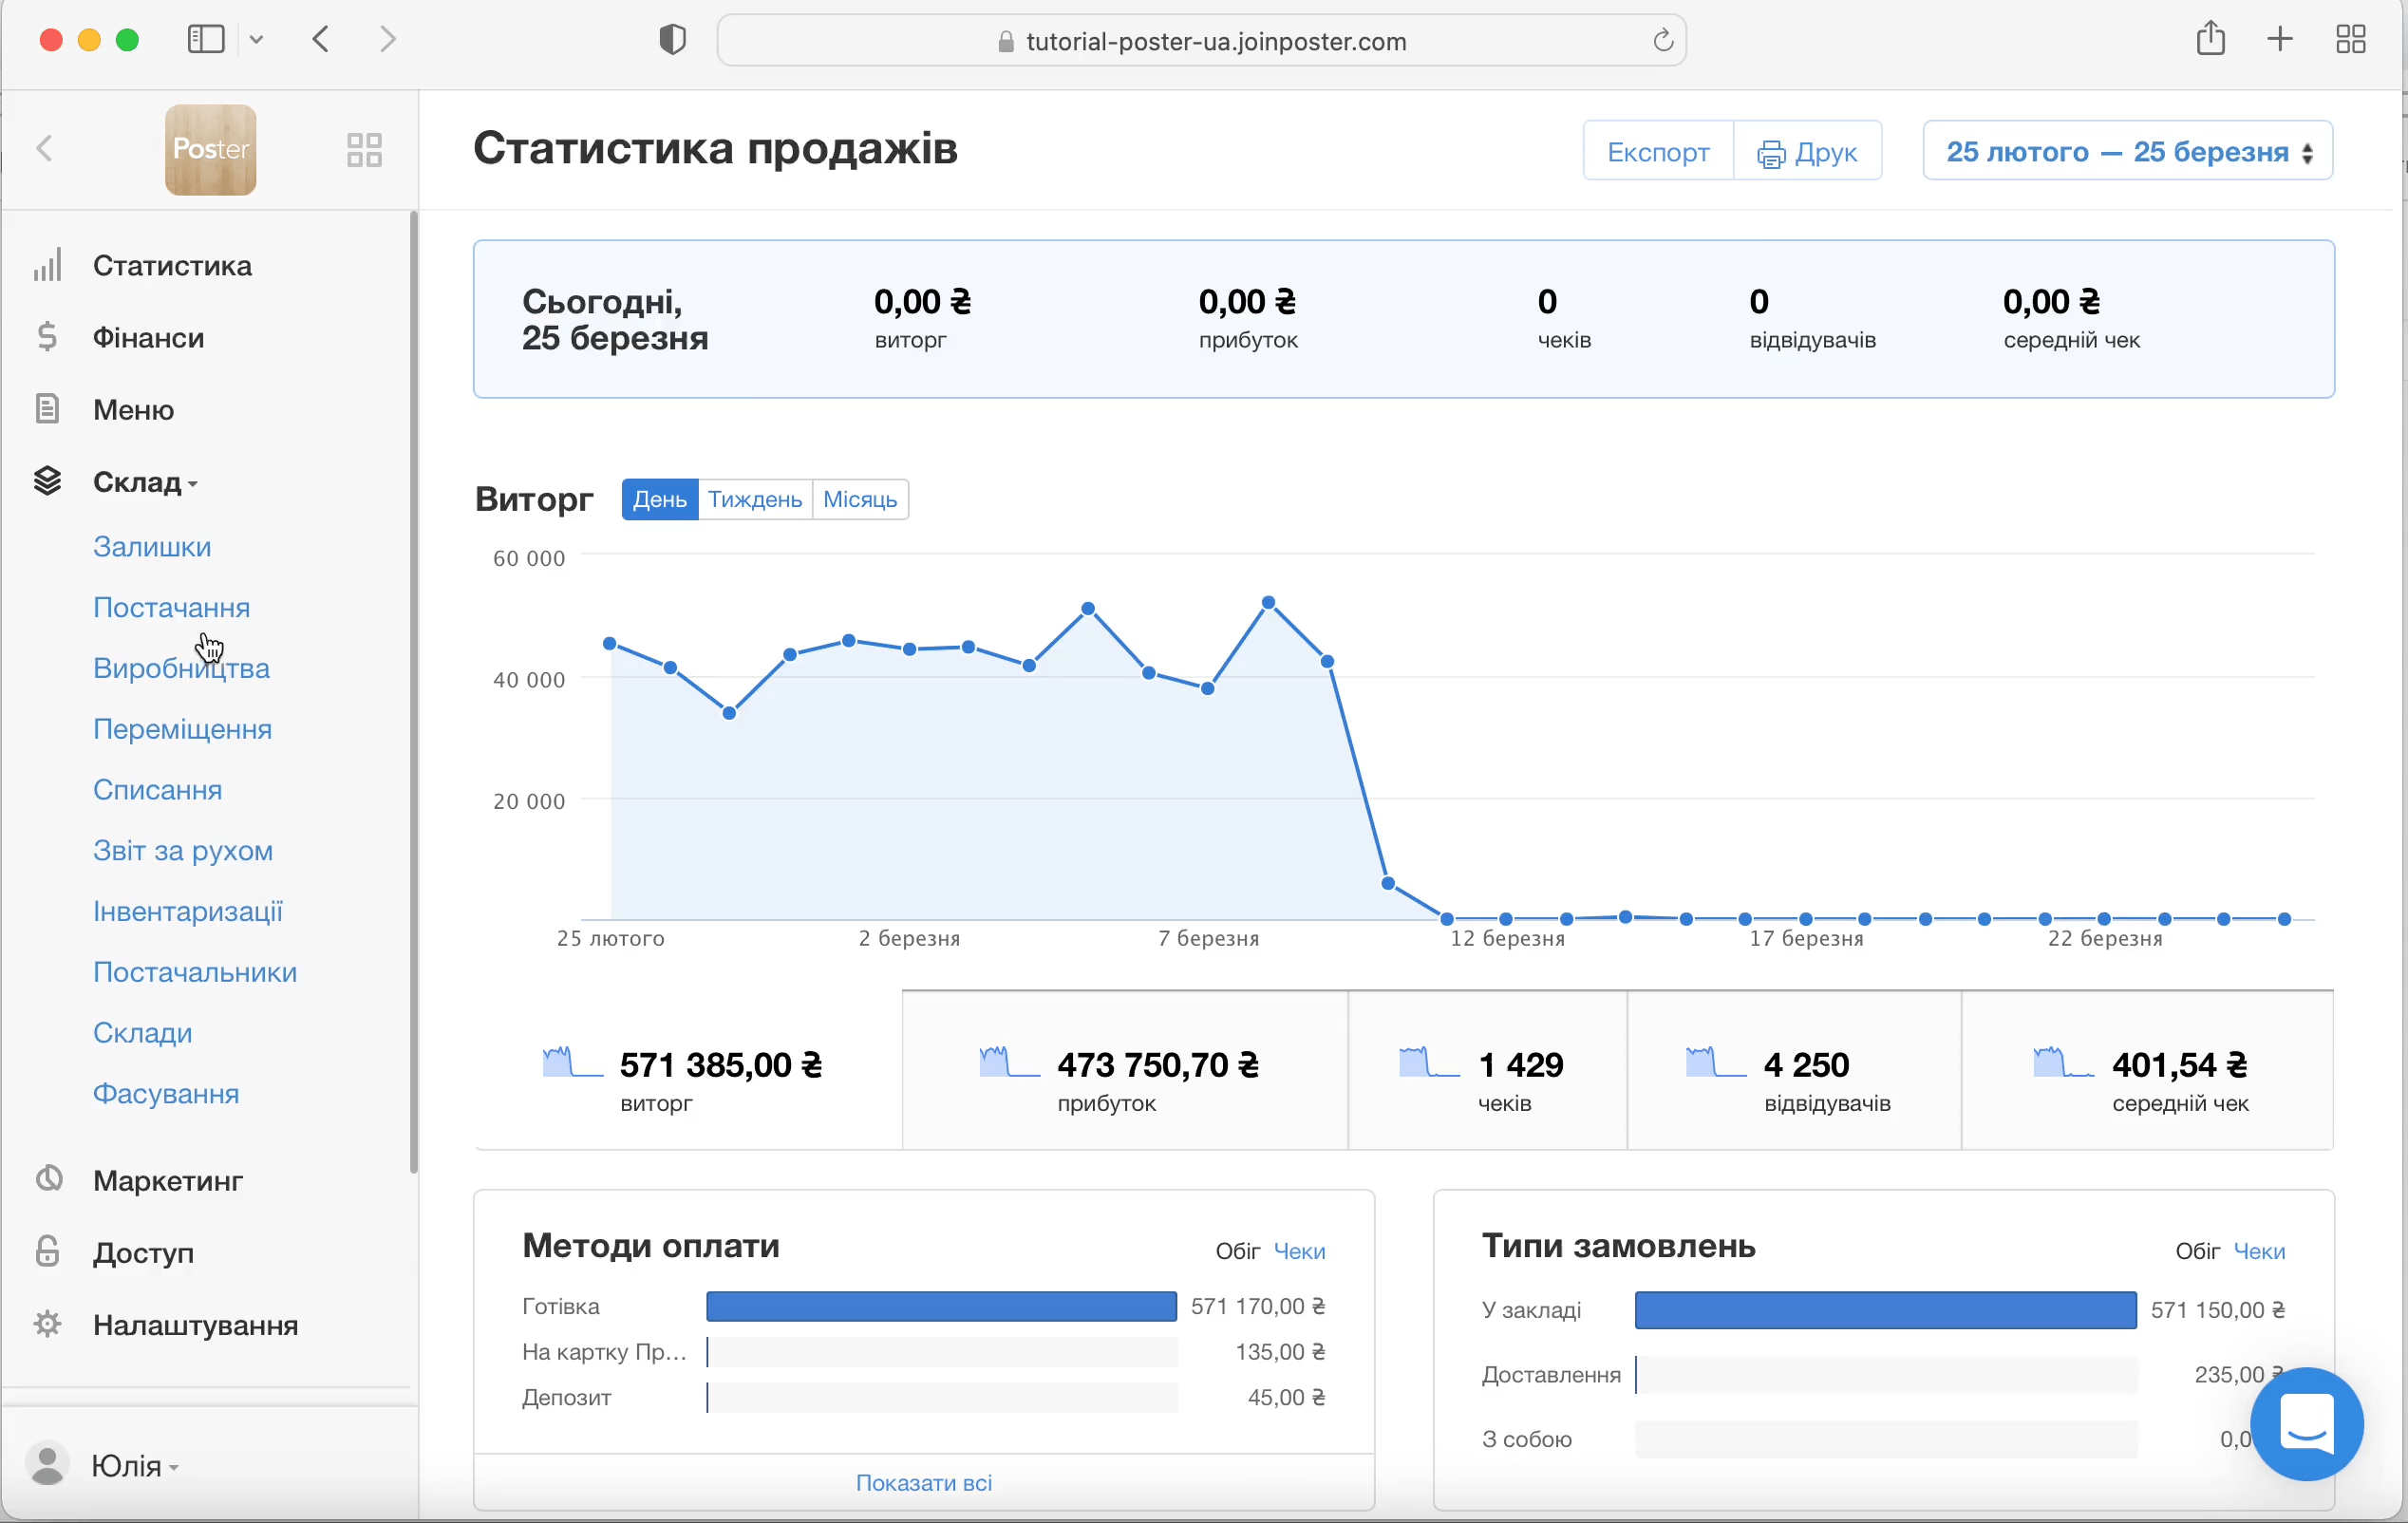
Task: Open the Постачання link in sidebar
Action: (x=171, y=607)
